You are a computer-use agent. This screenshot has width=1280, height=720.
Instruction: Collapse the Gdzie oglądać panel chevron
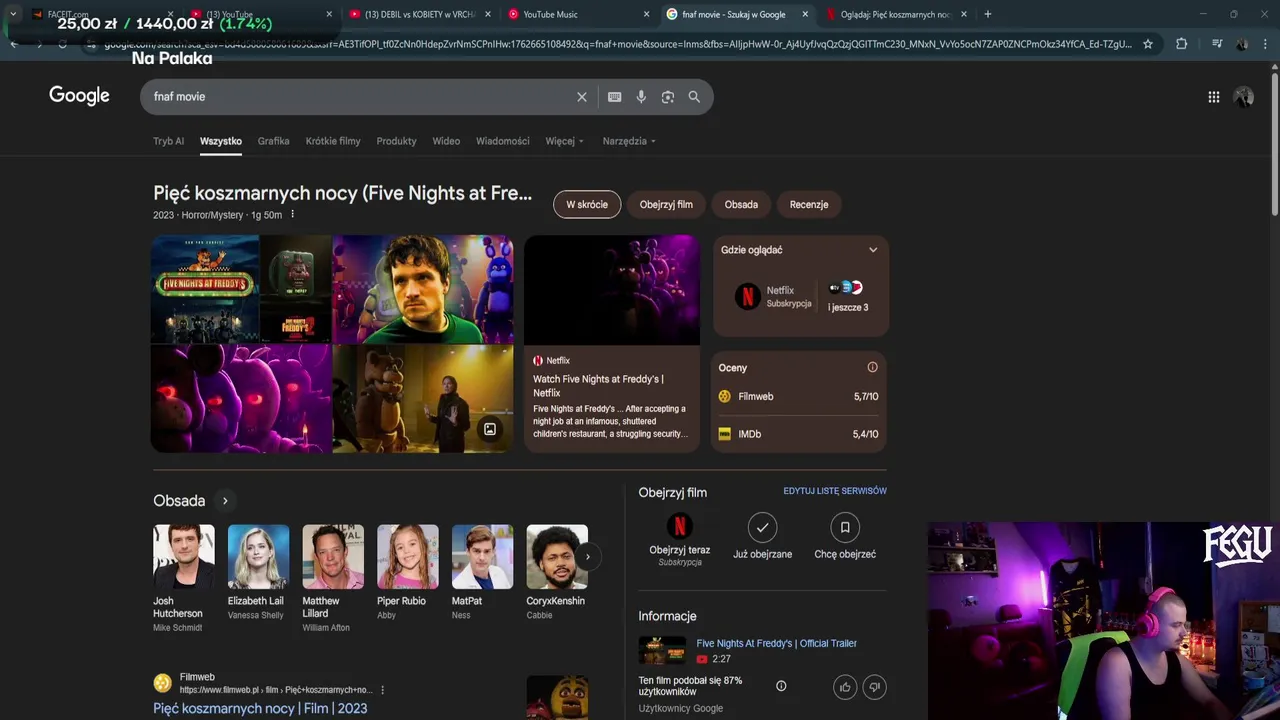[x=872, y=250]
